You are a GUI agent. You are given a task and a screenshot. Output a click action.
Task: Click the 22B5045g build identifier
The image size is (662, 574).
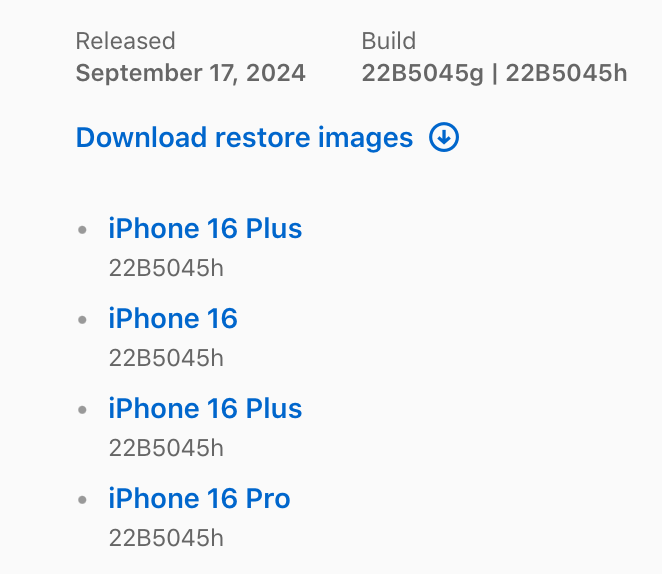point(423,73)
